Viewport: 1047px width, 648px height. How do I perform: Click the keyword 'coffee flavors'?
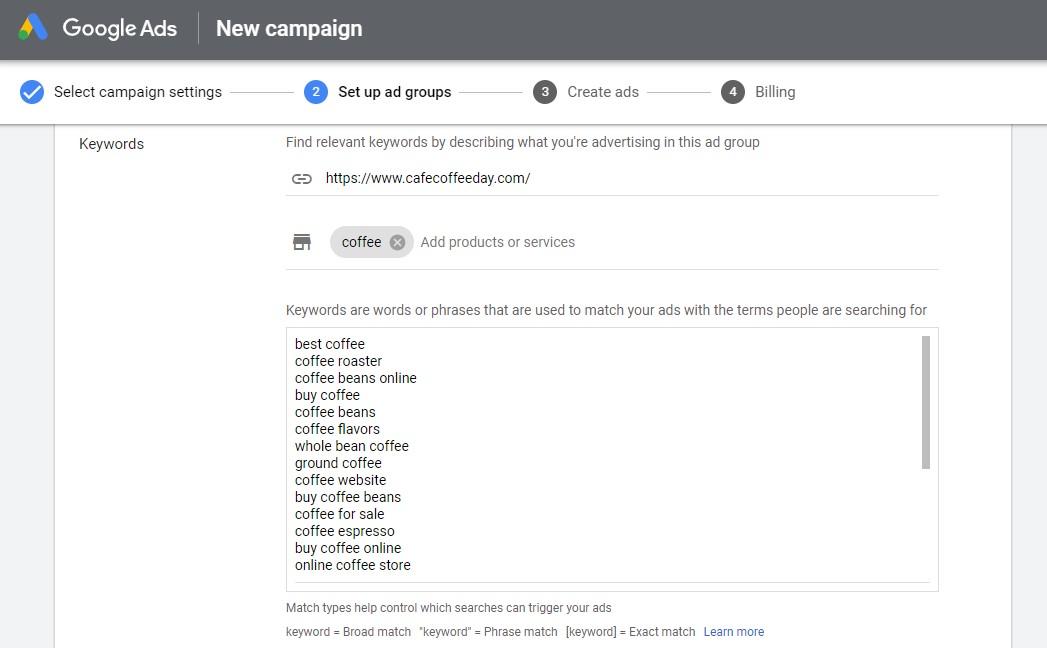(x=337, y=429)
